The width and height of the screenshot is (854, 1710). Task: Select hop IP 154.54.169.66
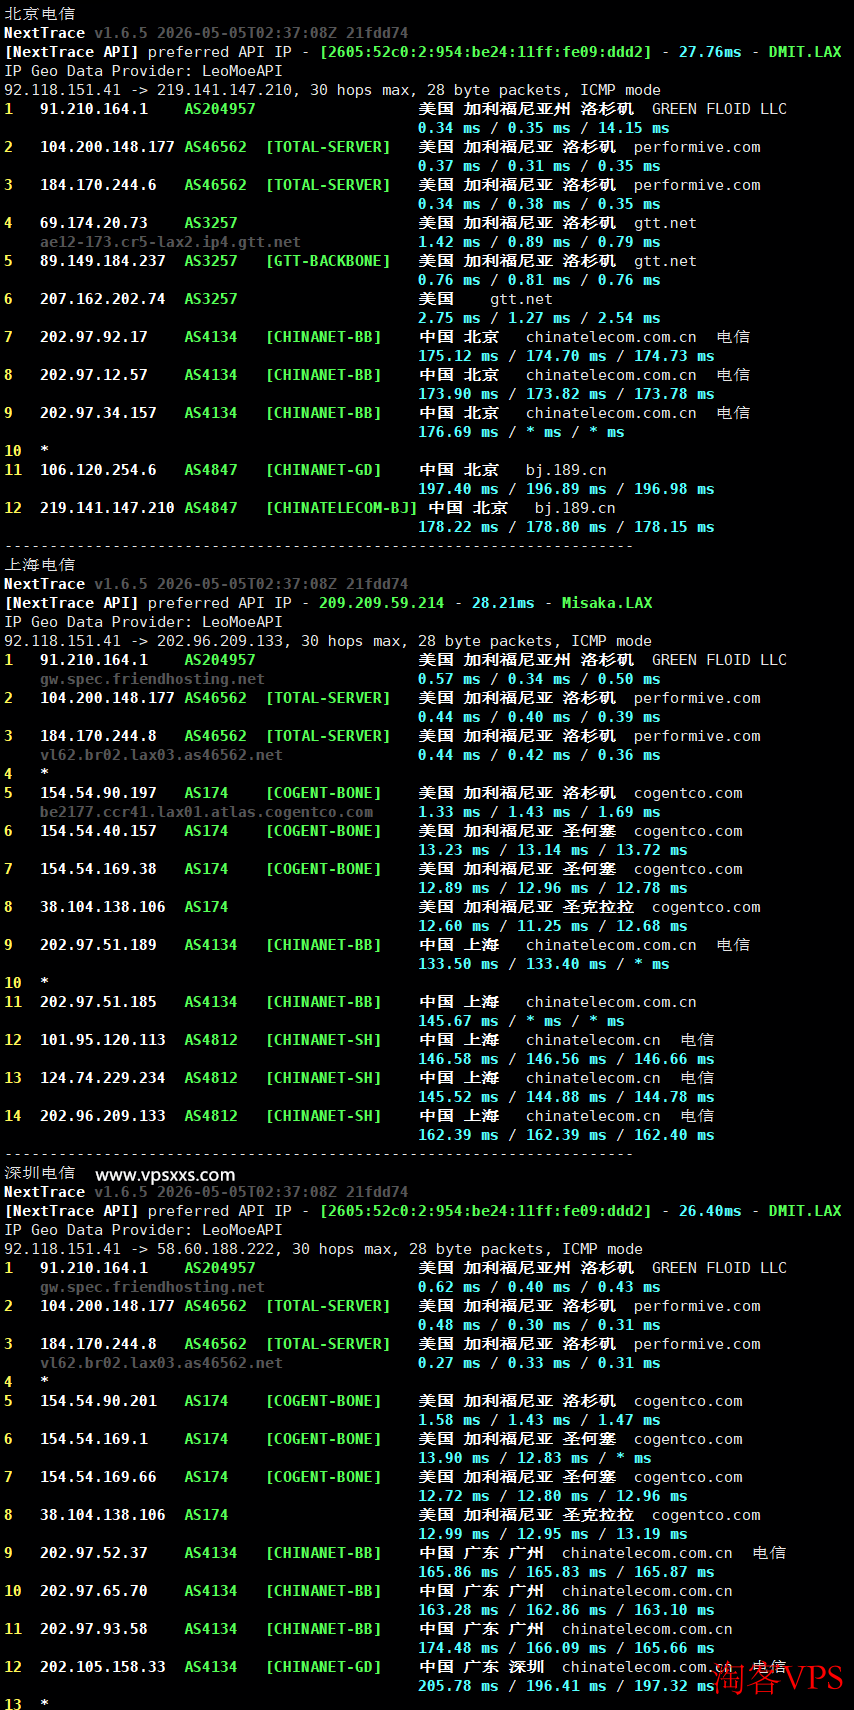pyautogui.click(x=98, y=1477)
